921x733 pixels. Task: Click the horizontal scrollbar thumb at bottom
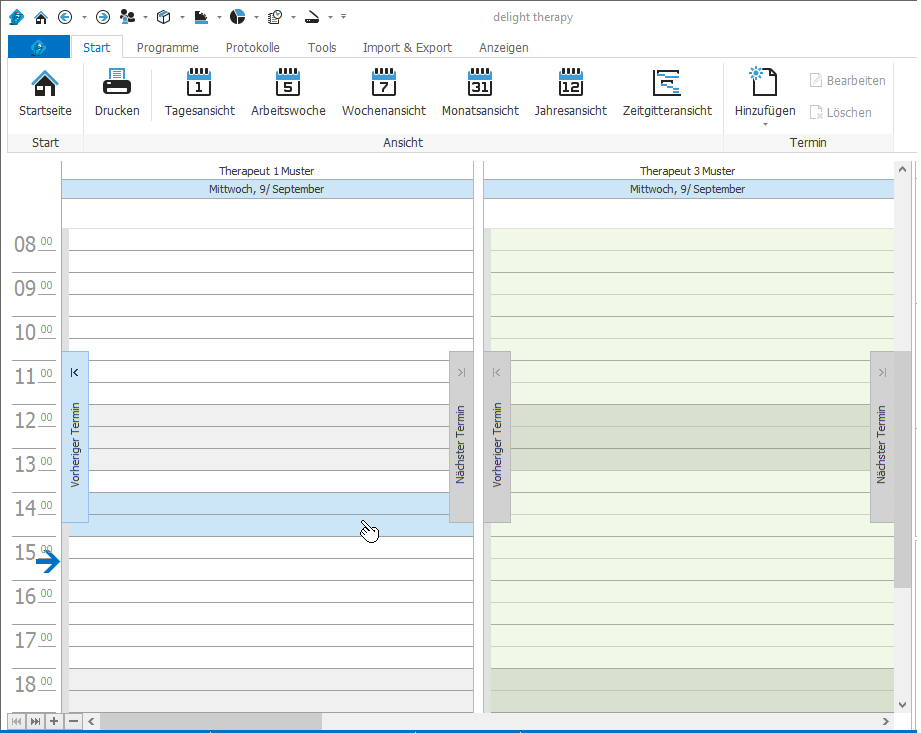coord(210,721)
